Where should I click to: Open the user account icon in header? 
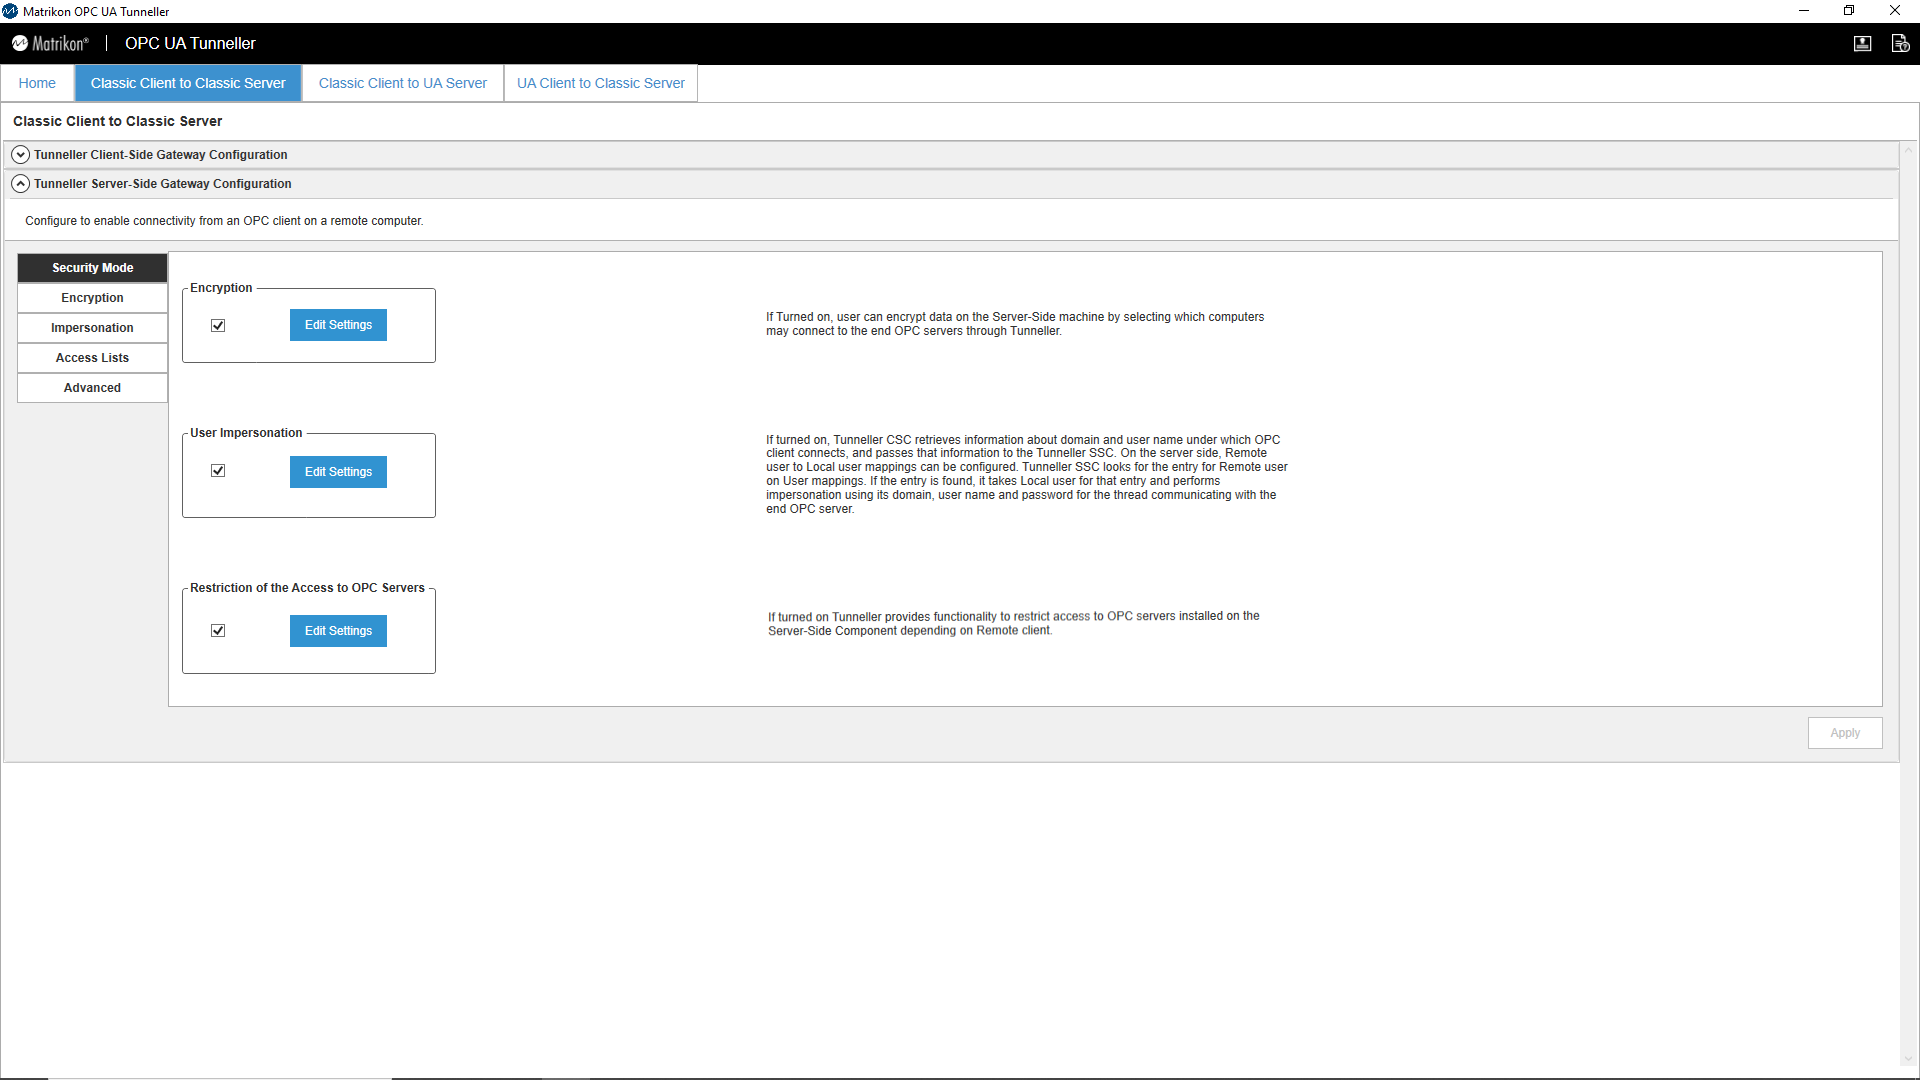tap(1862, 43)
